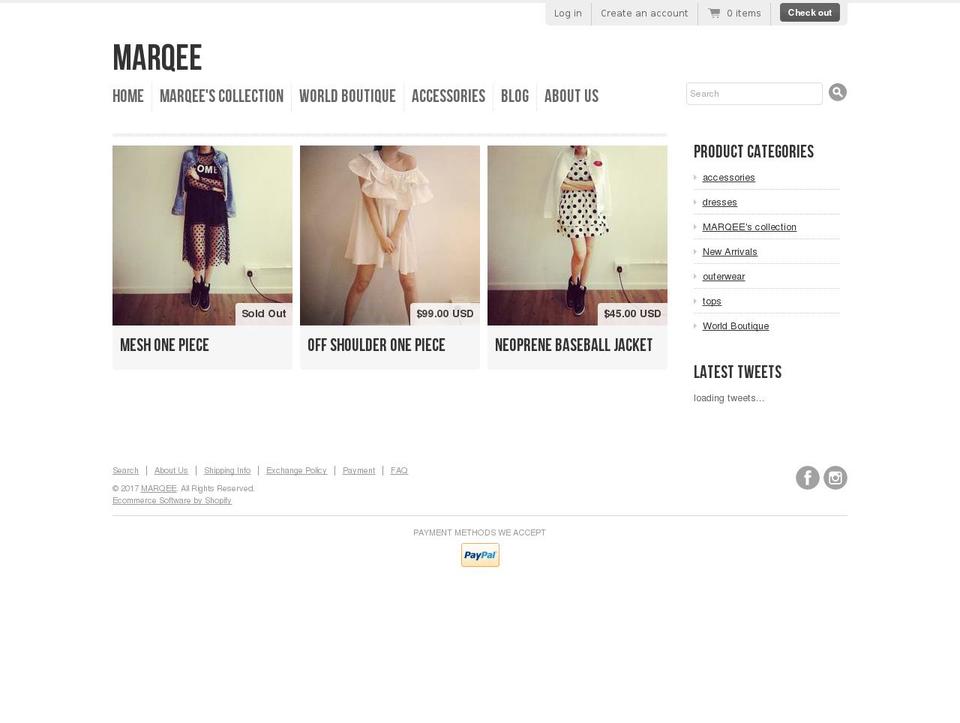The width and height of the screenshot is (960, 723).
Task: Open the BLOG menu item
Action: (x=515, y=96)
